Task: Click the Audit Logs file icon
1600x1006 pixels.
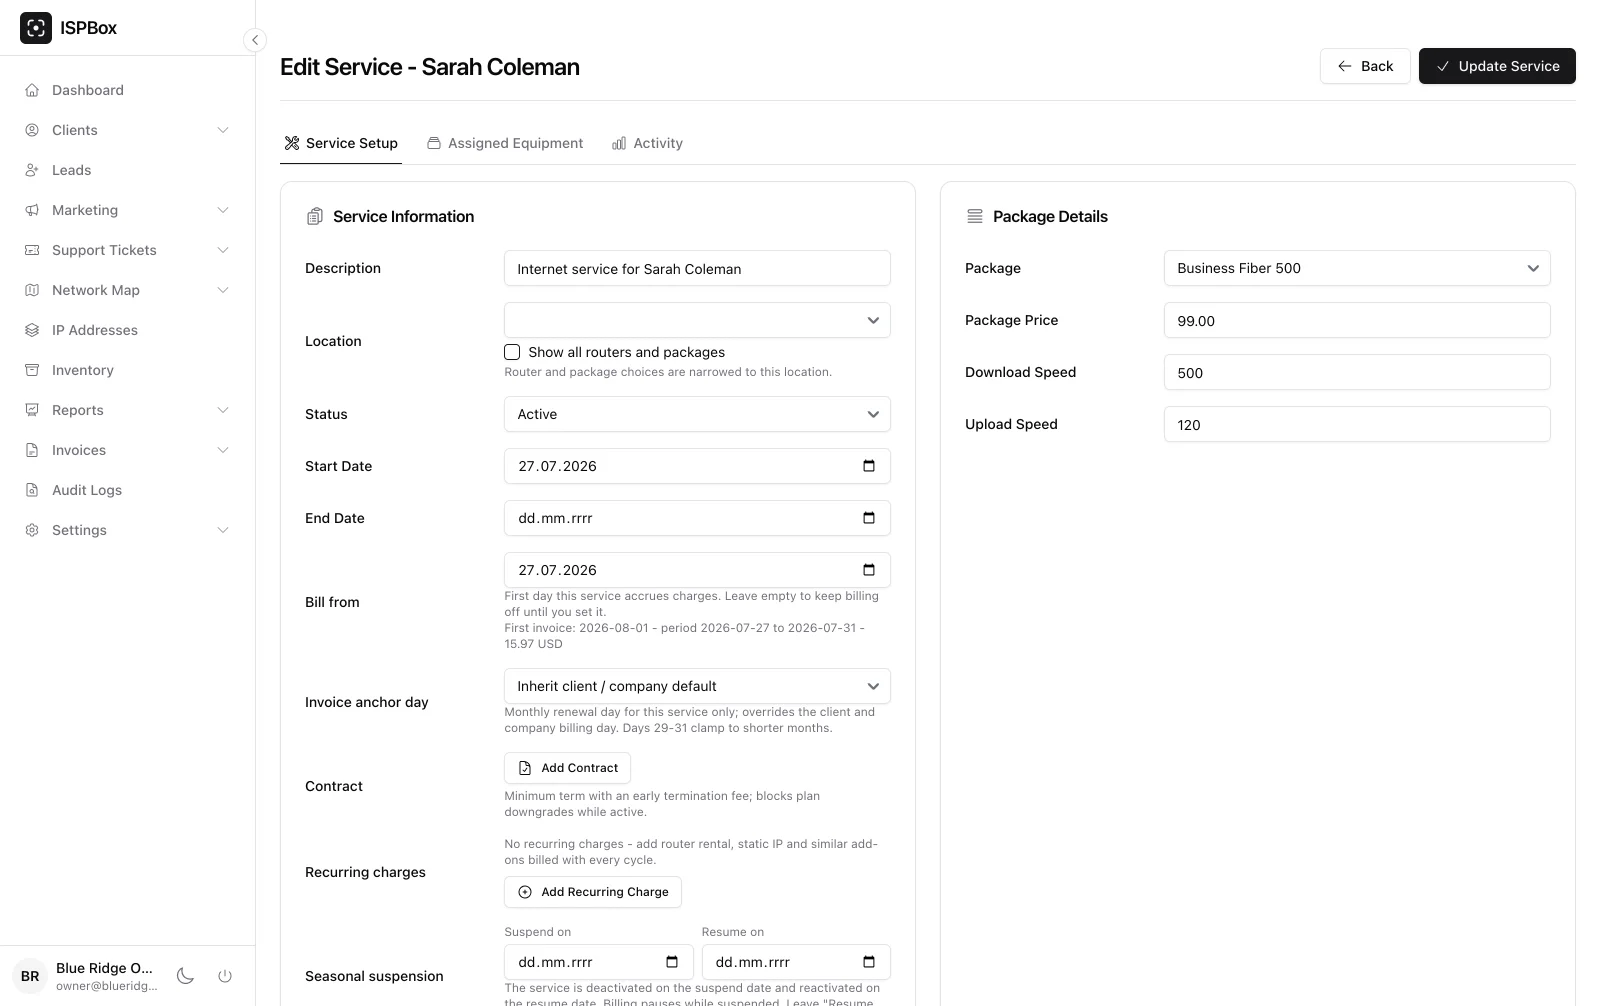Action: tap(32, 490)
